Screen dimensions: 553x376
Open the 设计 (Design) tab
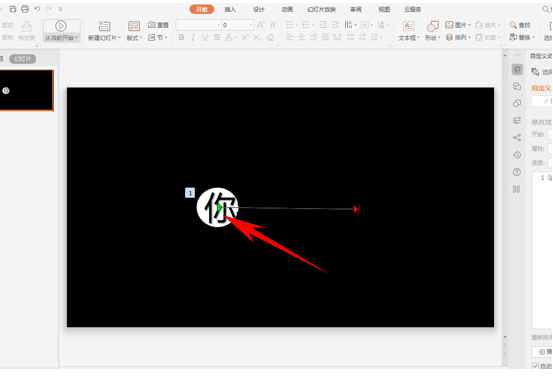pyautogui.click(x=259, y=9)
